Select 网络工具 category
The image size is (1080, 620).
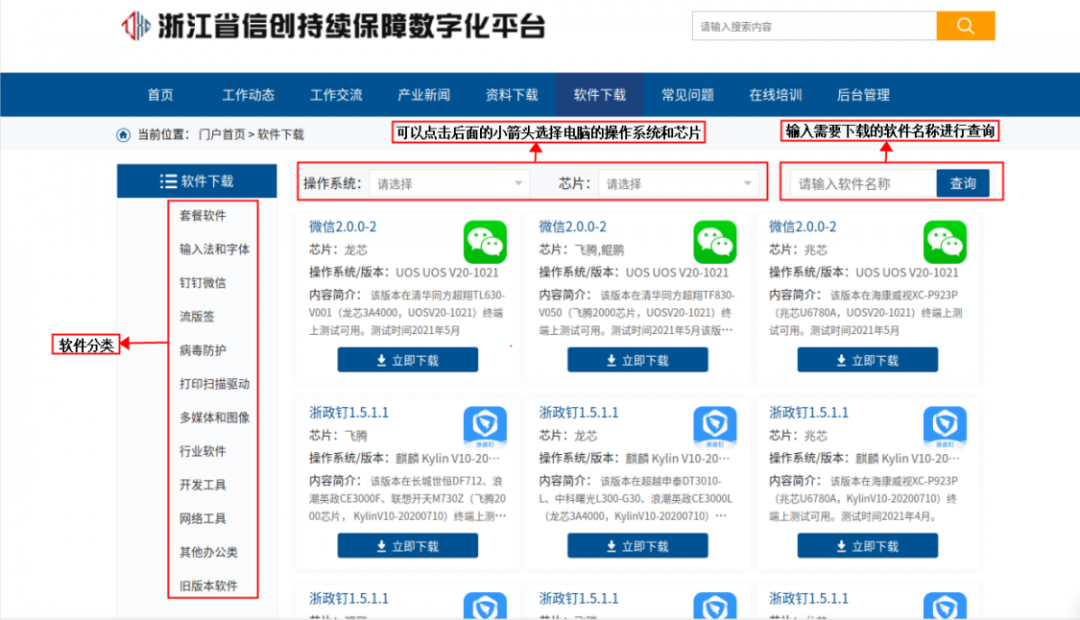click(x=202, y=519)
